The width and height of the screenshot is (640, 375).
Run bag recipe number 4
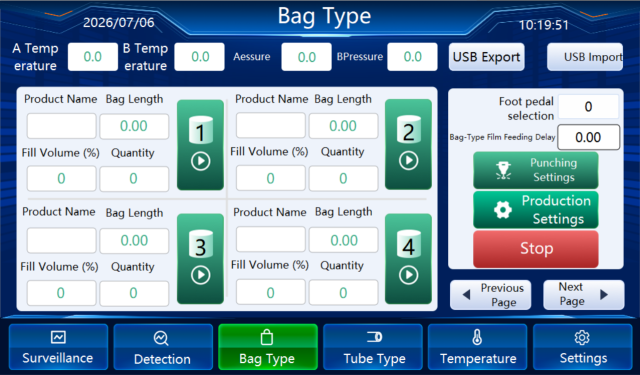[408, 259]
